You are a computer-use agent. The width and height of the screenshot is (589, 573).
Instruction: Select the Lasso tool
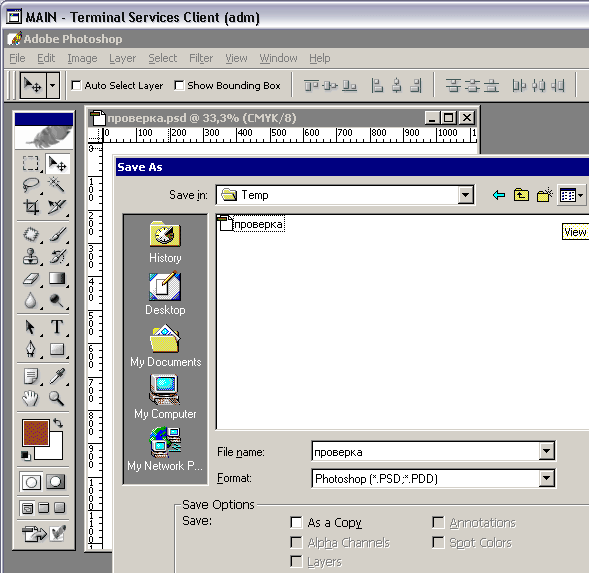click(x=31, y=185)
